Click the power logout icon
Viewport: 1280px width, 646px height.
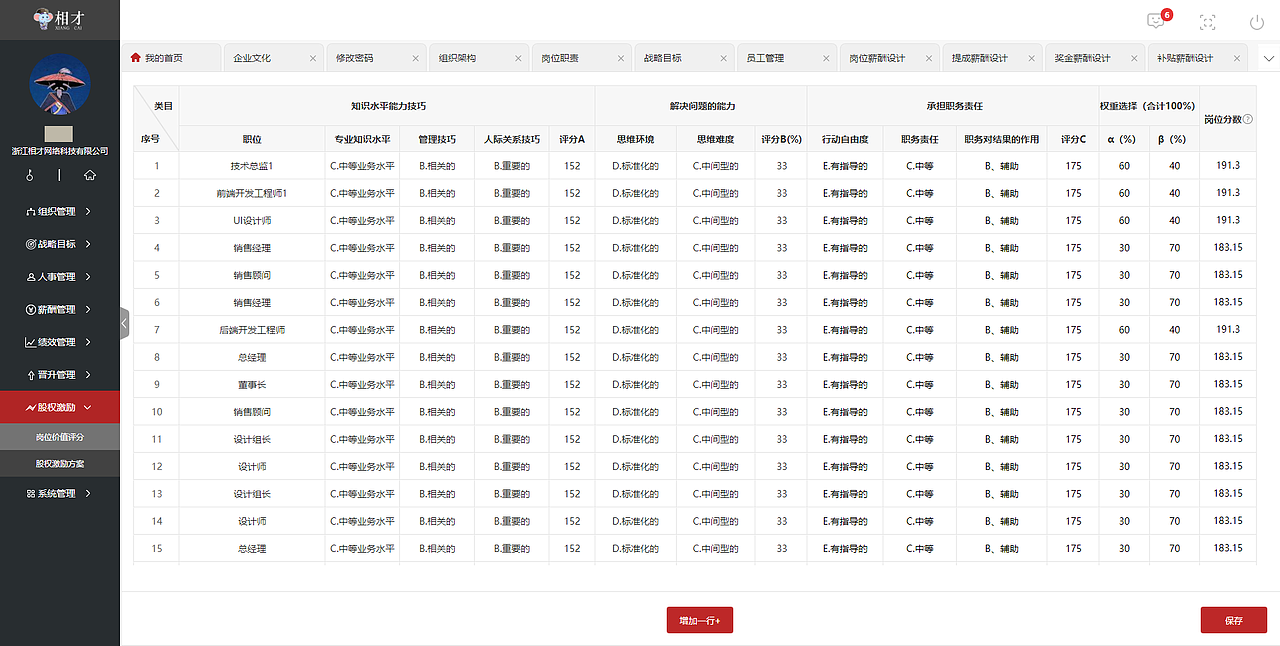tap(1256, 21)
